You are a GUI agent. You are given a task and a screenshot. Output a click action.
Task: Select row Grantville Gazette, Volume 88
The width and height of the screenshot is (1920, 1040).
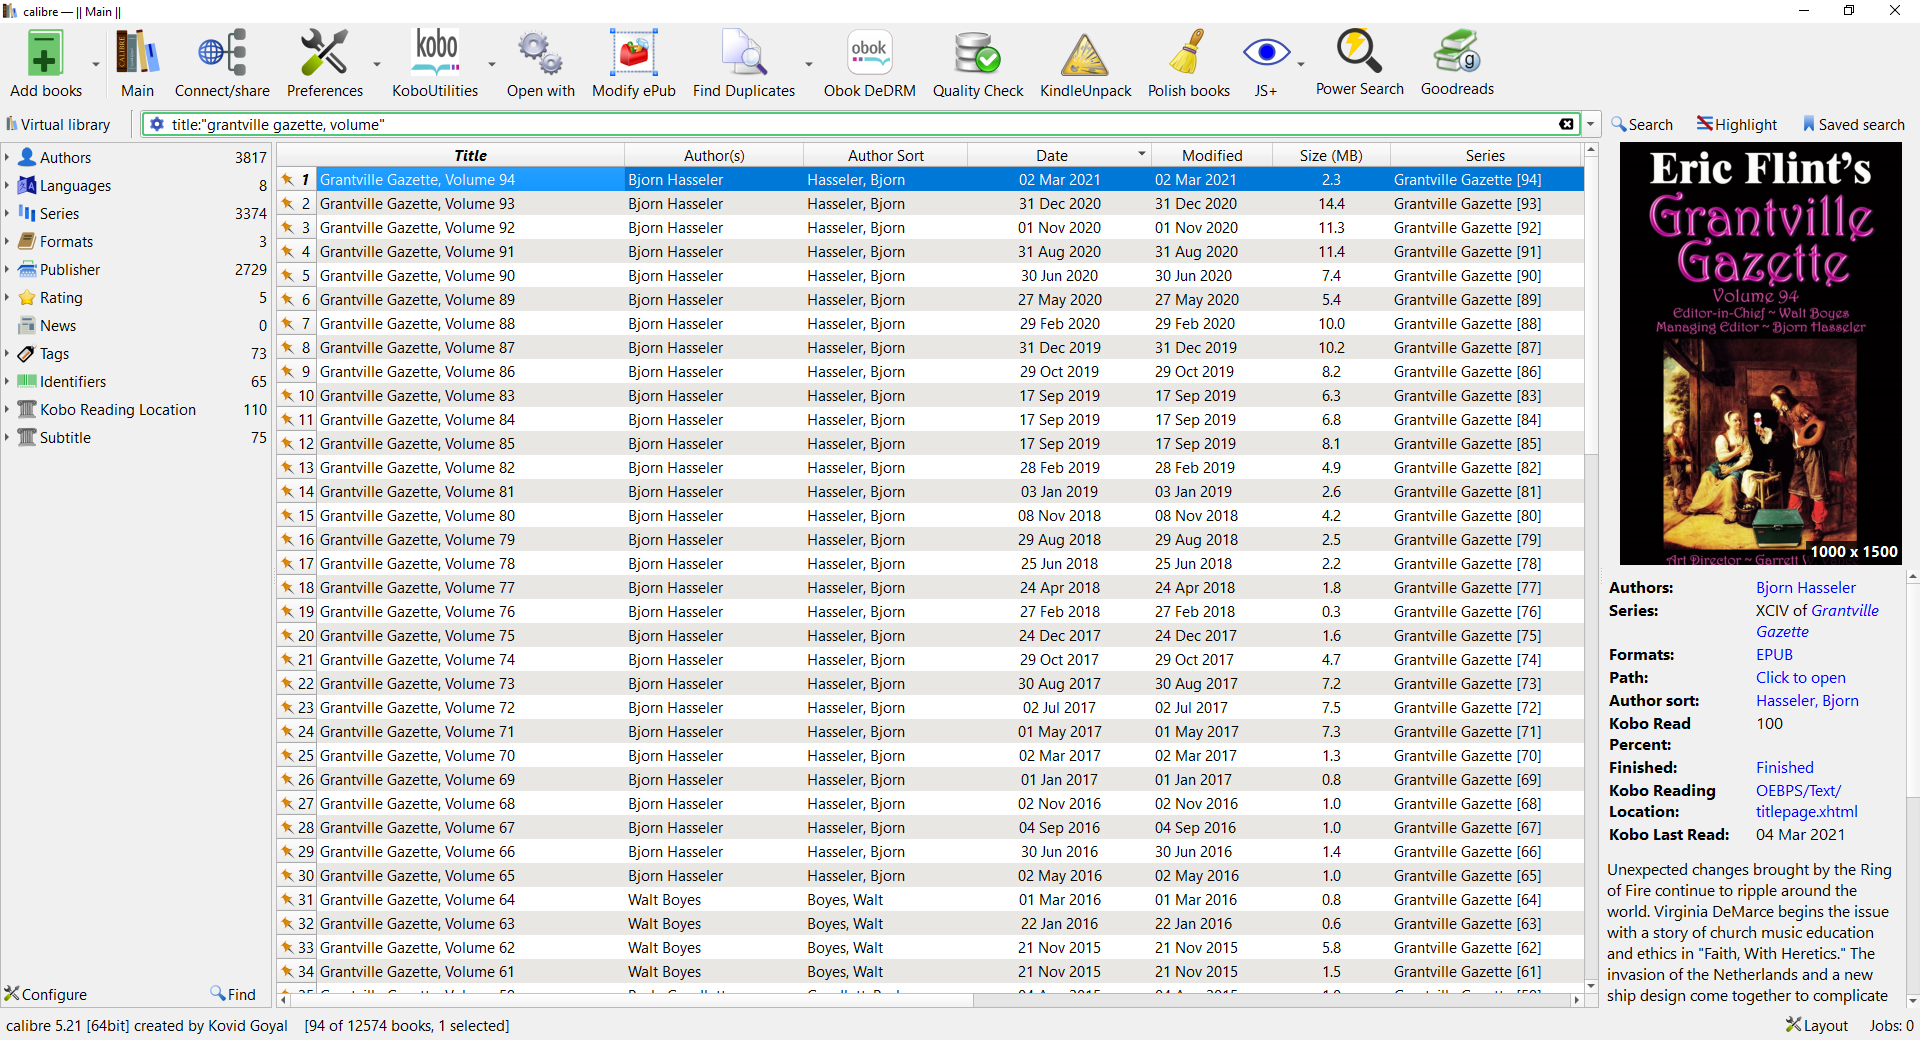[930, 323]
